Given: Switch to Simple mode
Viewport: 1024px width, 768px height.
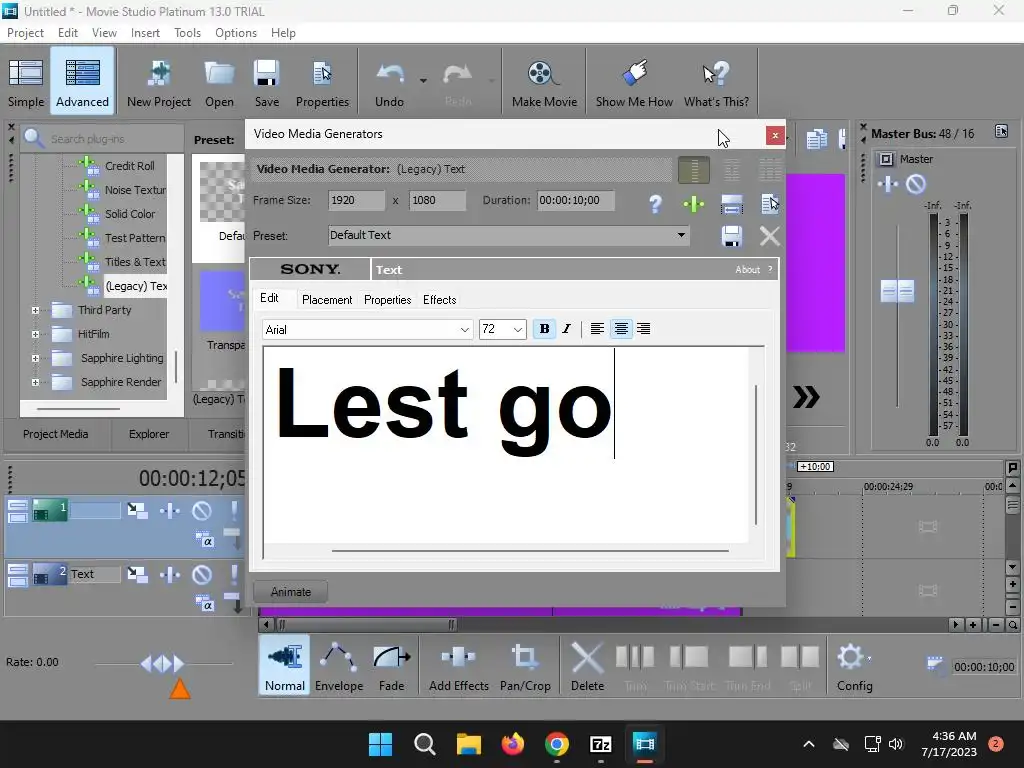Looking at the screenshot, I should 25,81.
